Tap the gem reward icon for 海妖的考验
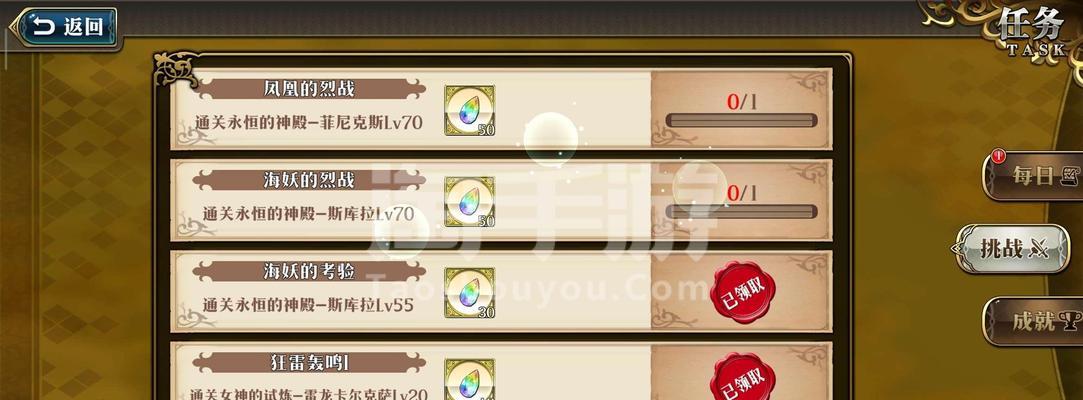 [469, 293]
